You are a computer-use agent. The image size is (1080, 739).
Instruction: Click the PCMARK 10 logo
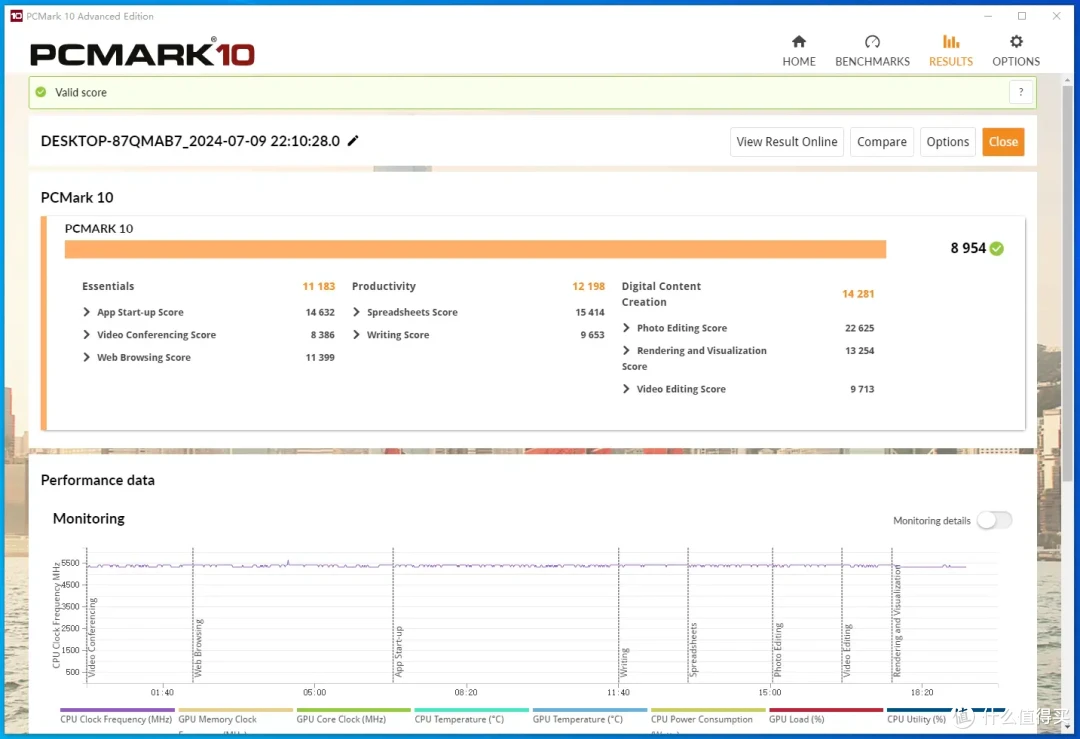pos(143,52)
